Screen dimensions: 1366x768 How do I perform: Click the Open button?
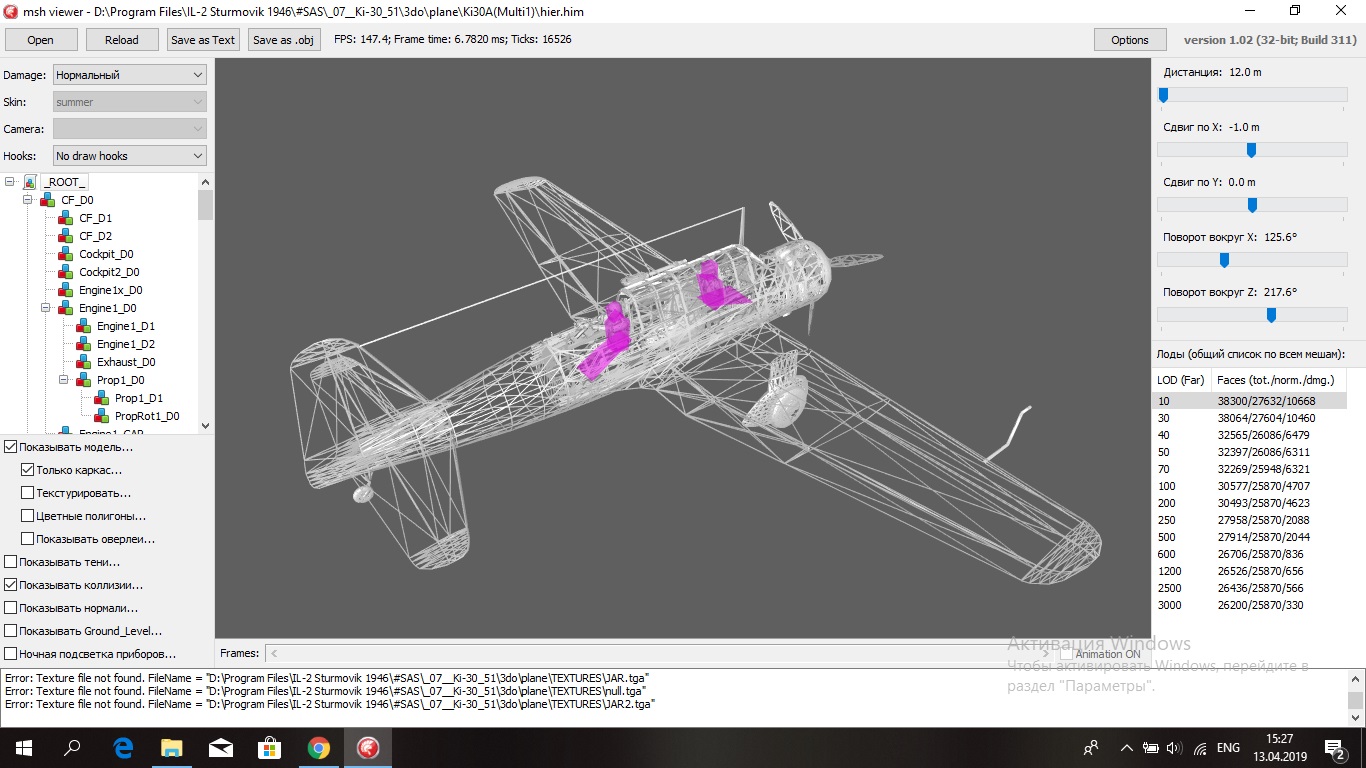coord(41,40)
